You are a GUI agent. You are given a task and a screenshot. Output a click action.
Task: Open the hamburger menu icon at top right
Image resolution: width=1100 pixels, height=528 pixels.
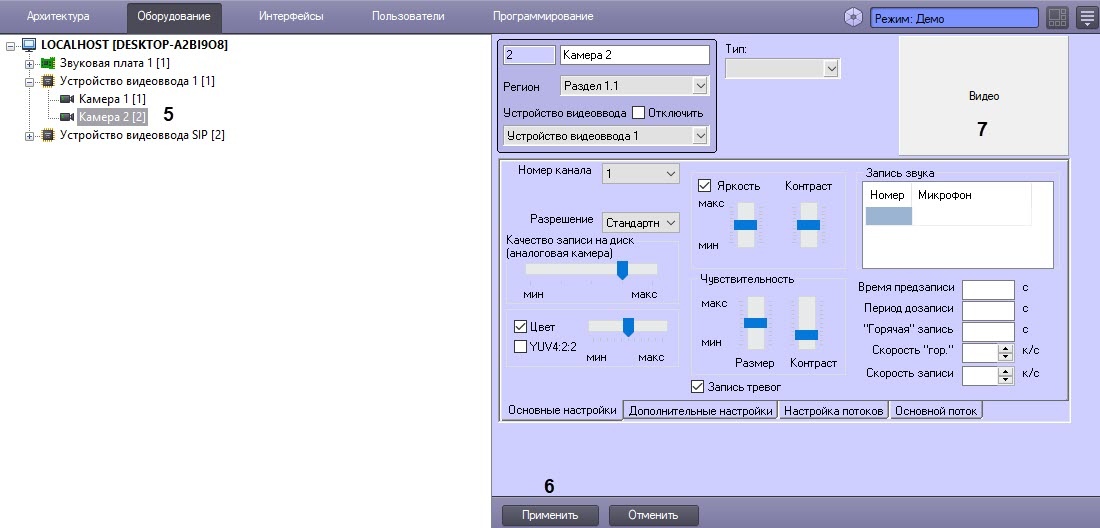pos(1086,17)
